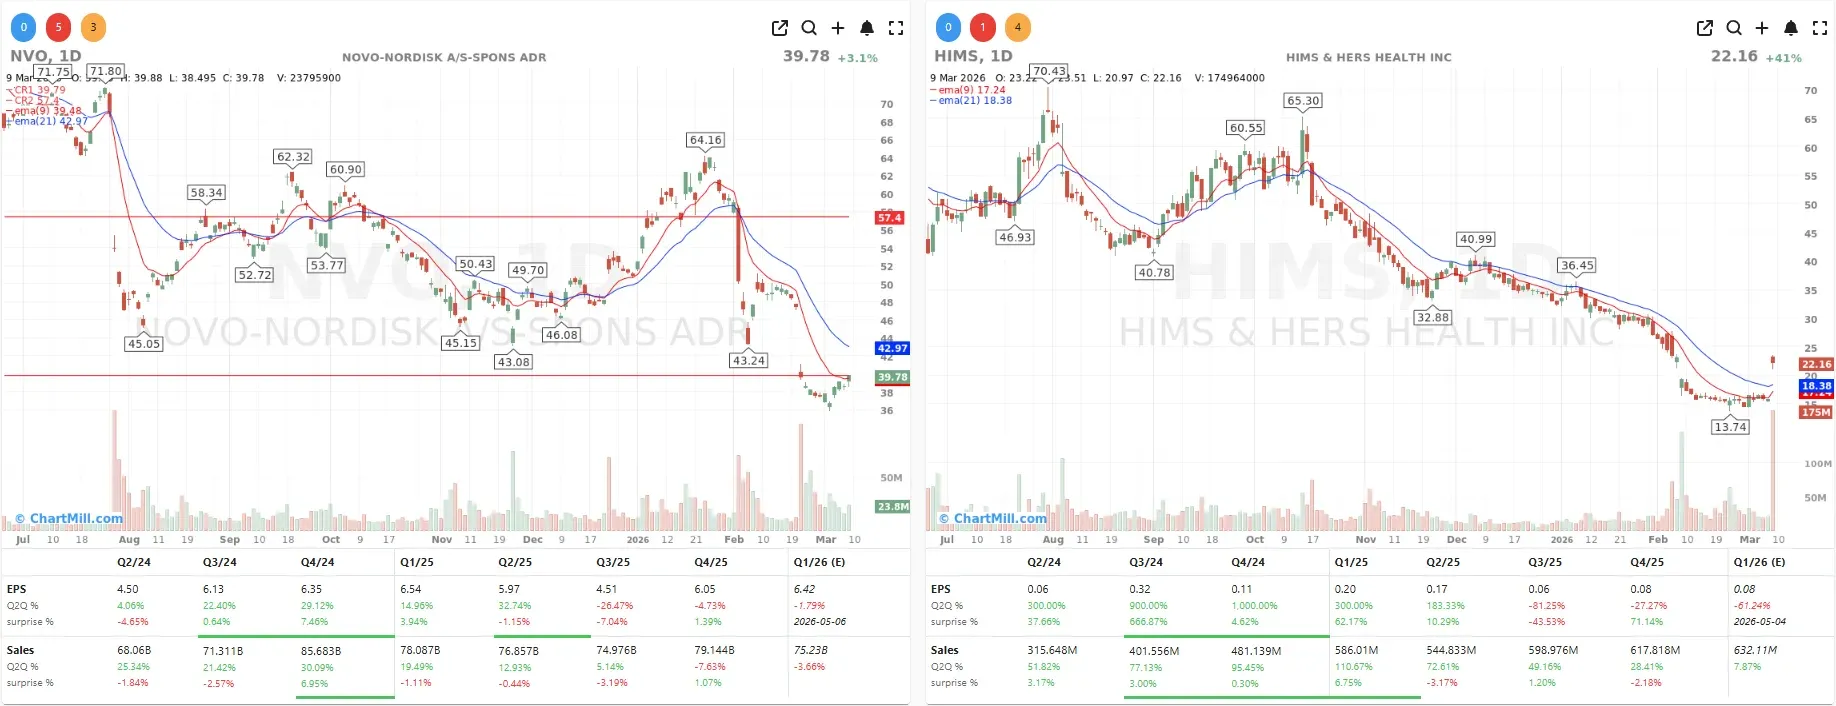This screenshot has width=1836, height=706.
Task: Click the search magnifier on HIMS chart
Action: tap(1734, 28)
